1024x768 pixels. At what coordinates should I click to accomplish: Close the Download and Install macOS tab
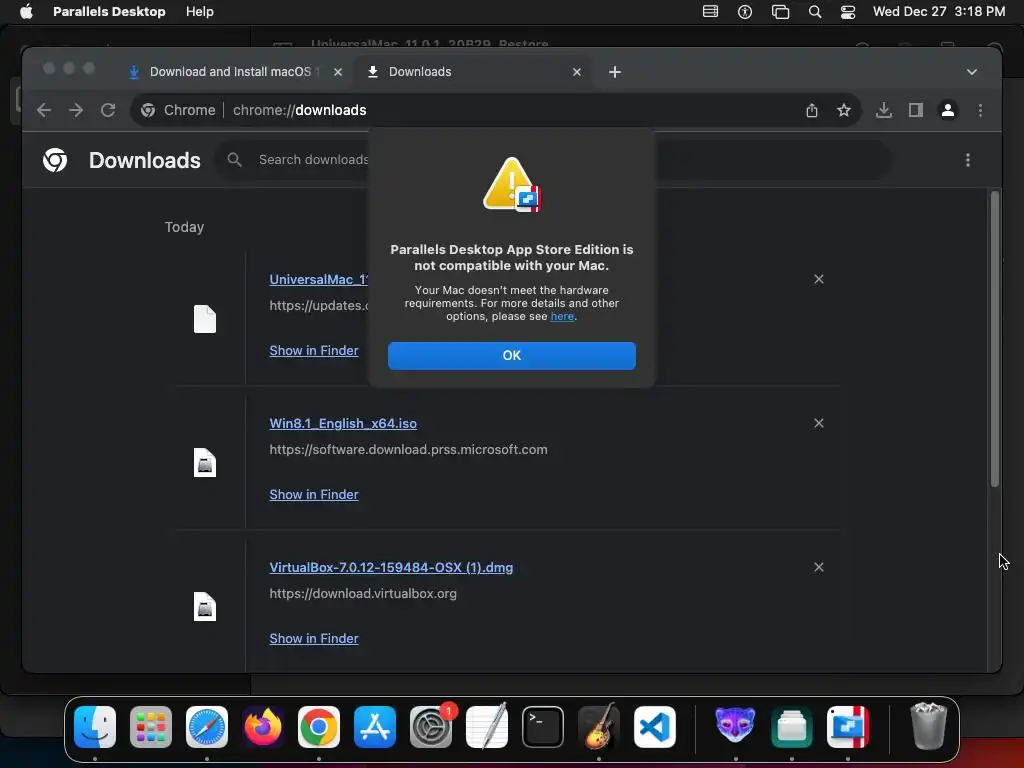(338, 72)
